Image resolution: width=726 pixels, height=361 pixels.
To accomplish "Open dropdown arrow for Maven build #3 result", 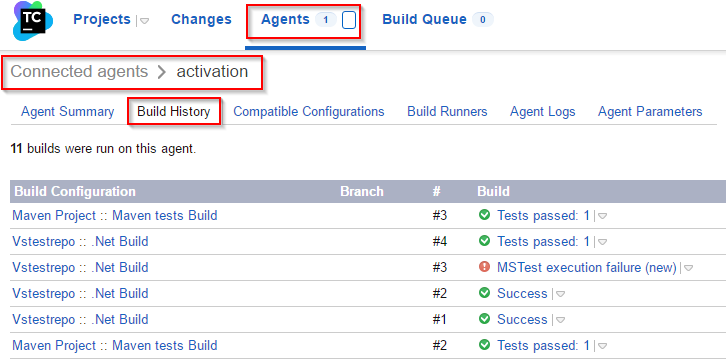I will click(602, 216).
